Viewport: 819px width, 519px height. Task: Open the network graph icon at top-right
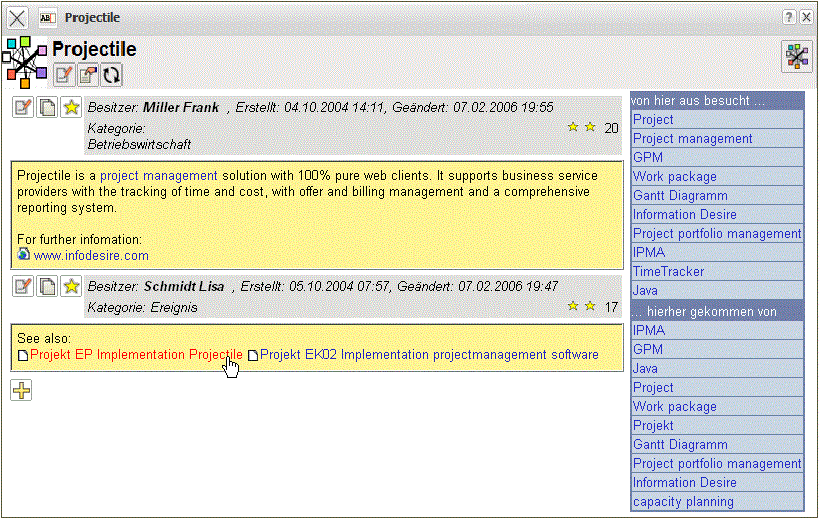797,56
